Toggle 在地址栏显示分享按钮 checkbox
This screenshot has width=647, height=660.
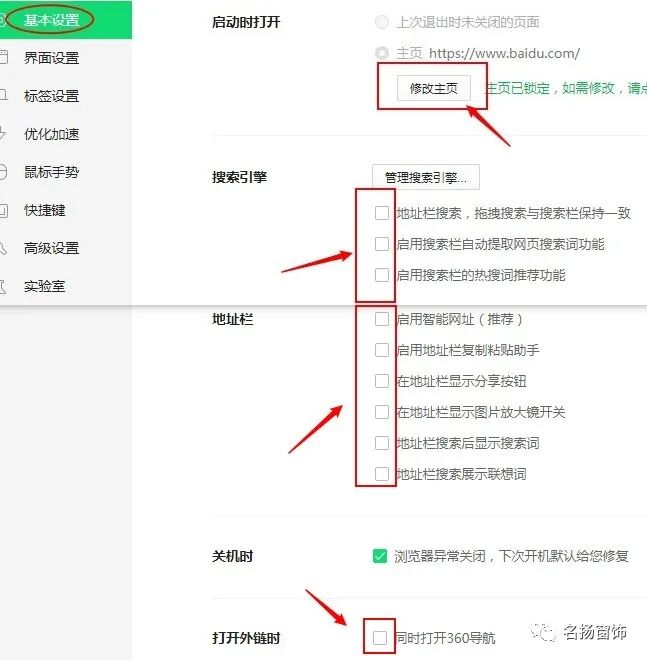click(x=382, y=381)
